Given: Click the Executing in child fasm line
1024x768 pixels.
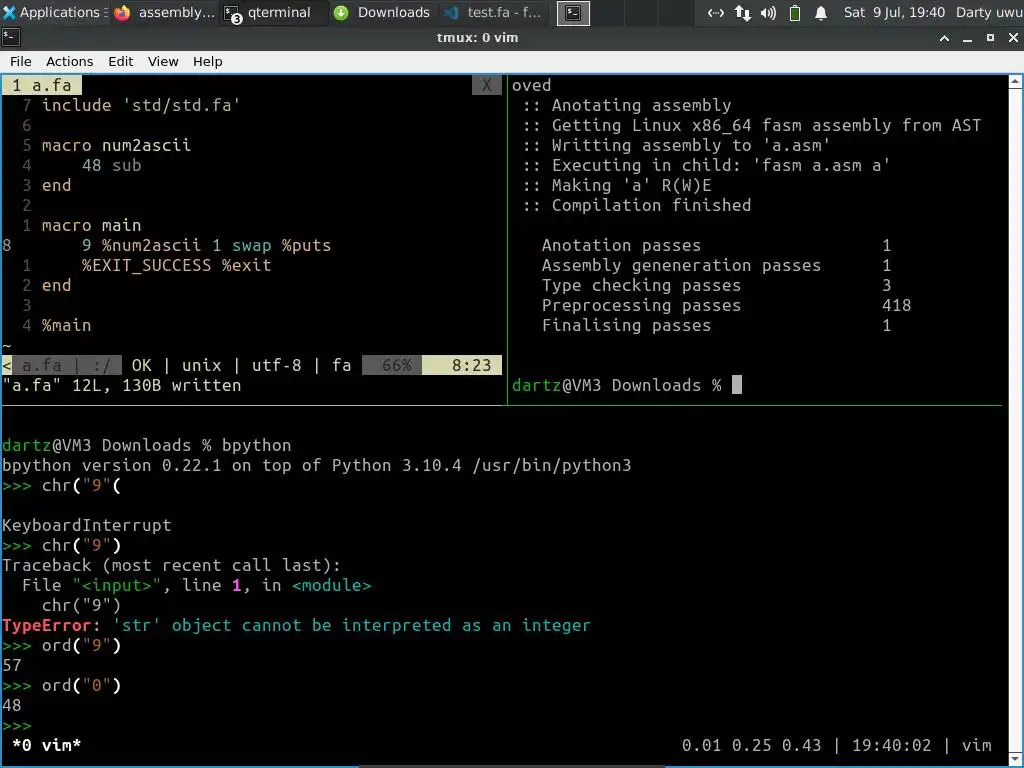Looking at the screenshot, I should (x=707, y=165).
